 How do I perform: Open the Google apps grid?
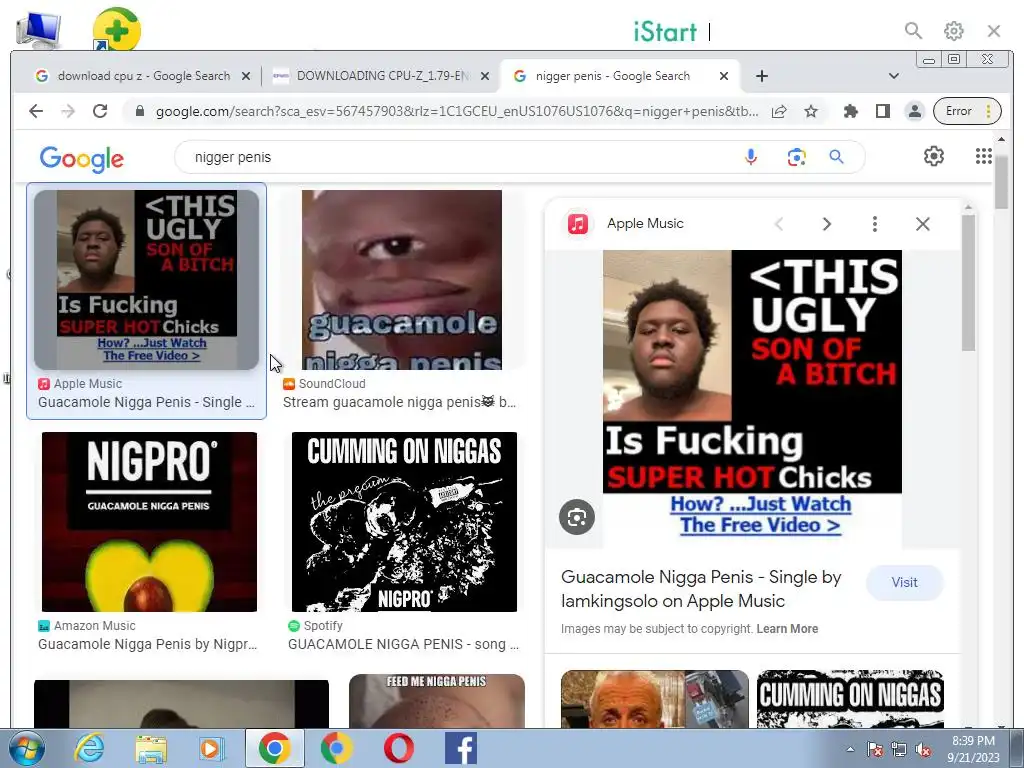point(984,156)
